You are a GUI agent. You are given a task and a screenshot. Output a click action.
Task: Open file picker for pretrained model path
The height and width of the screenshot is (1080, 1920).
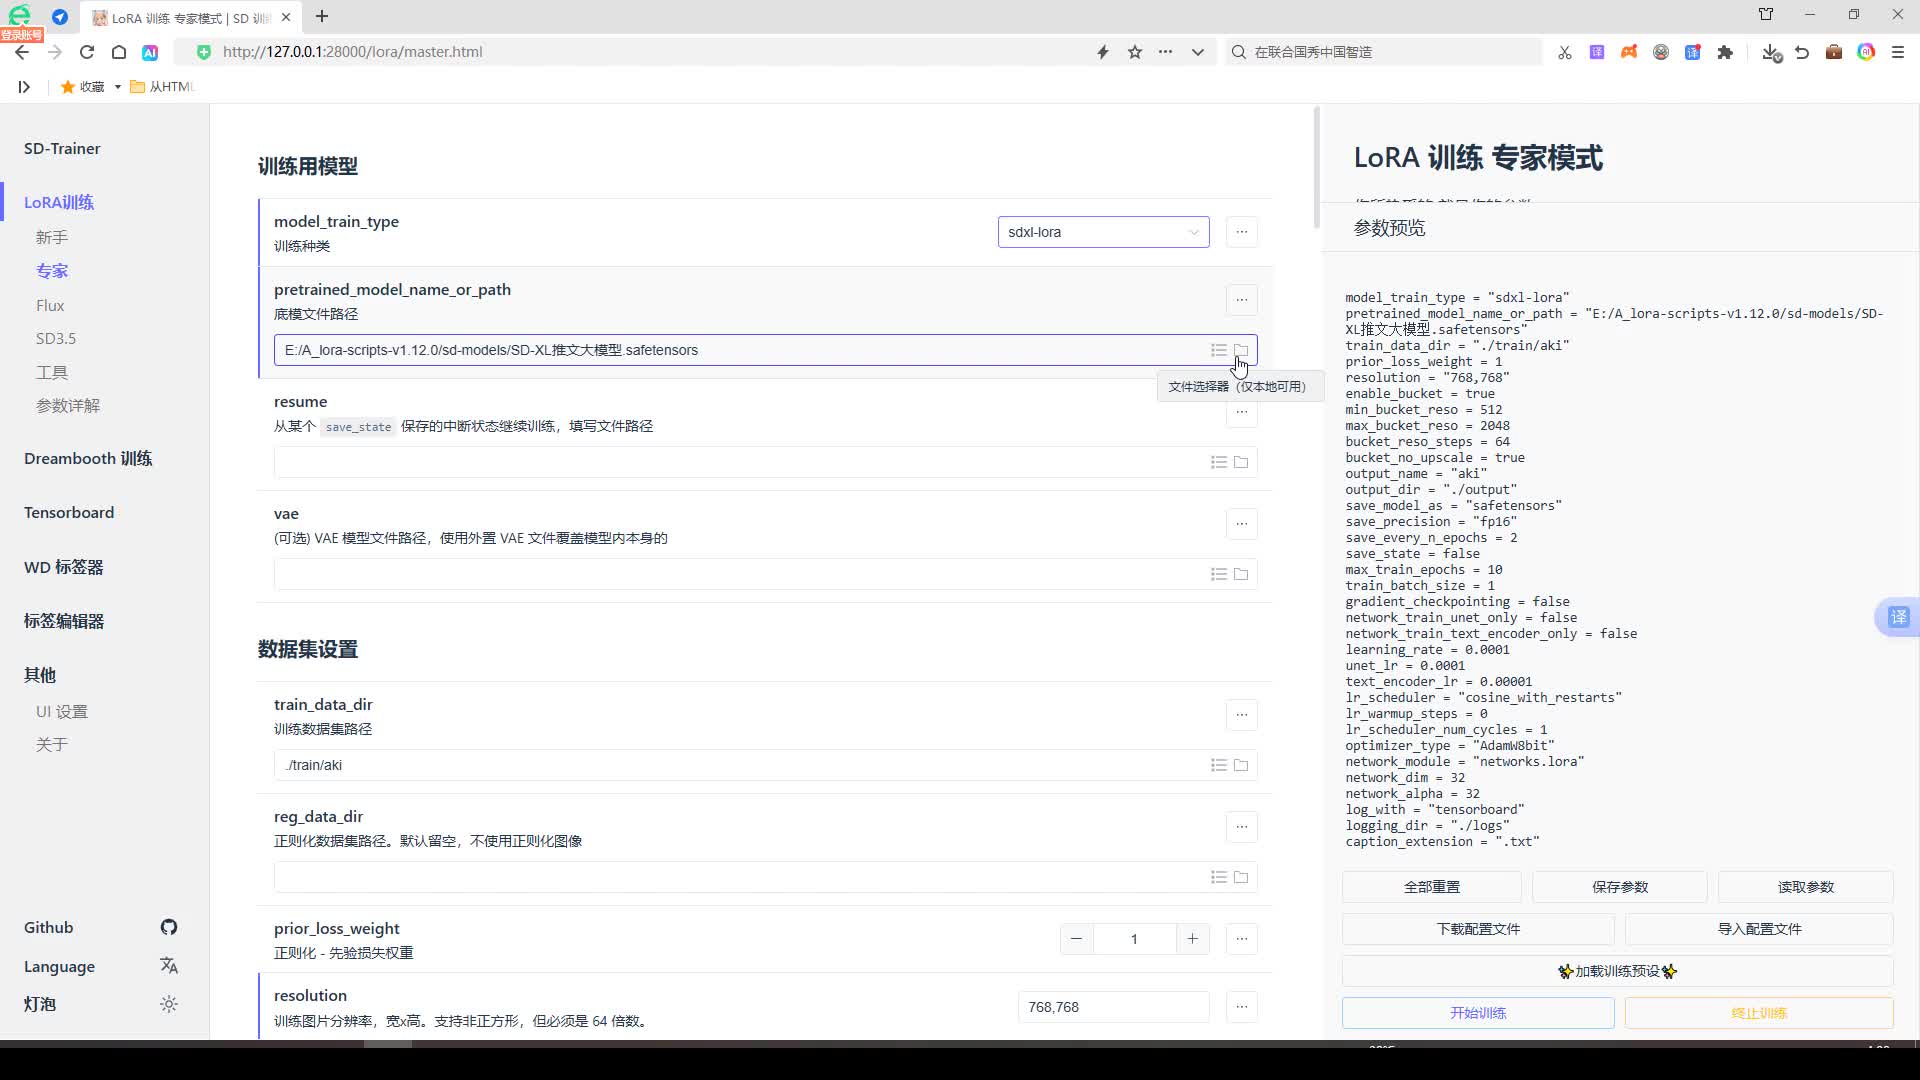[1241, 350]
